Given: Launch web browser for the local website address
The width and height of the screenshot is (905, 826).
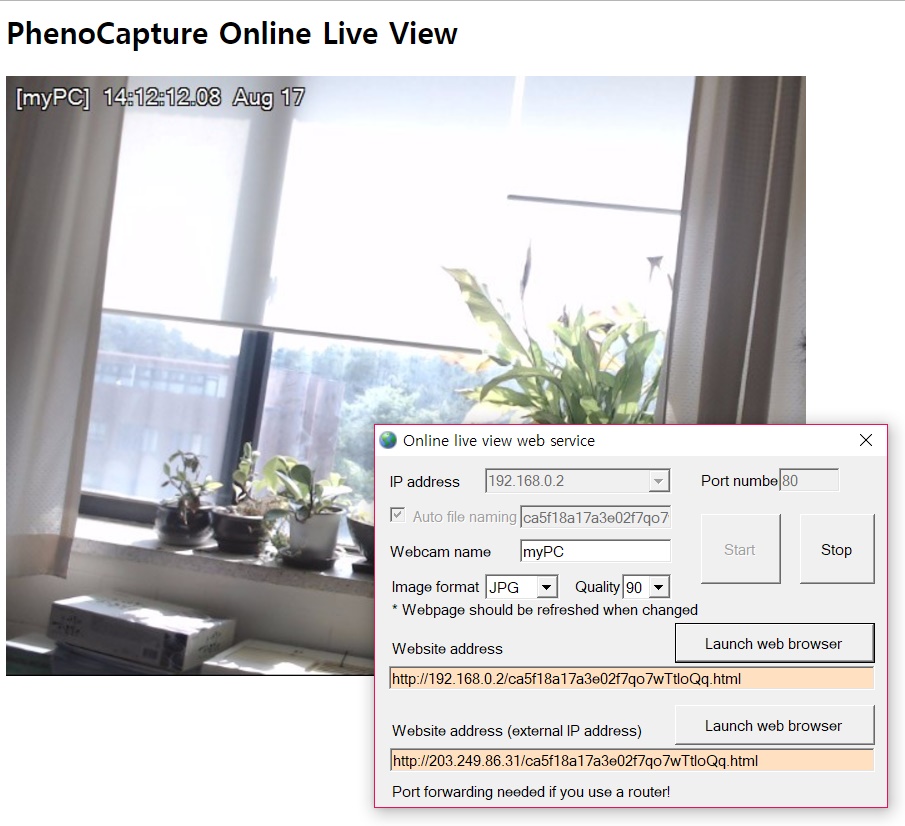Looking at the screenshot, I should 773,643.
